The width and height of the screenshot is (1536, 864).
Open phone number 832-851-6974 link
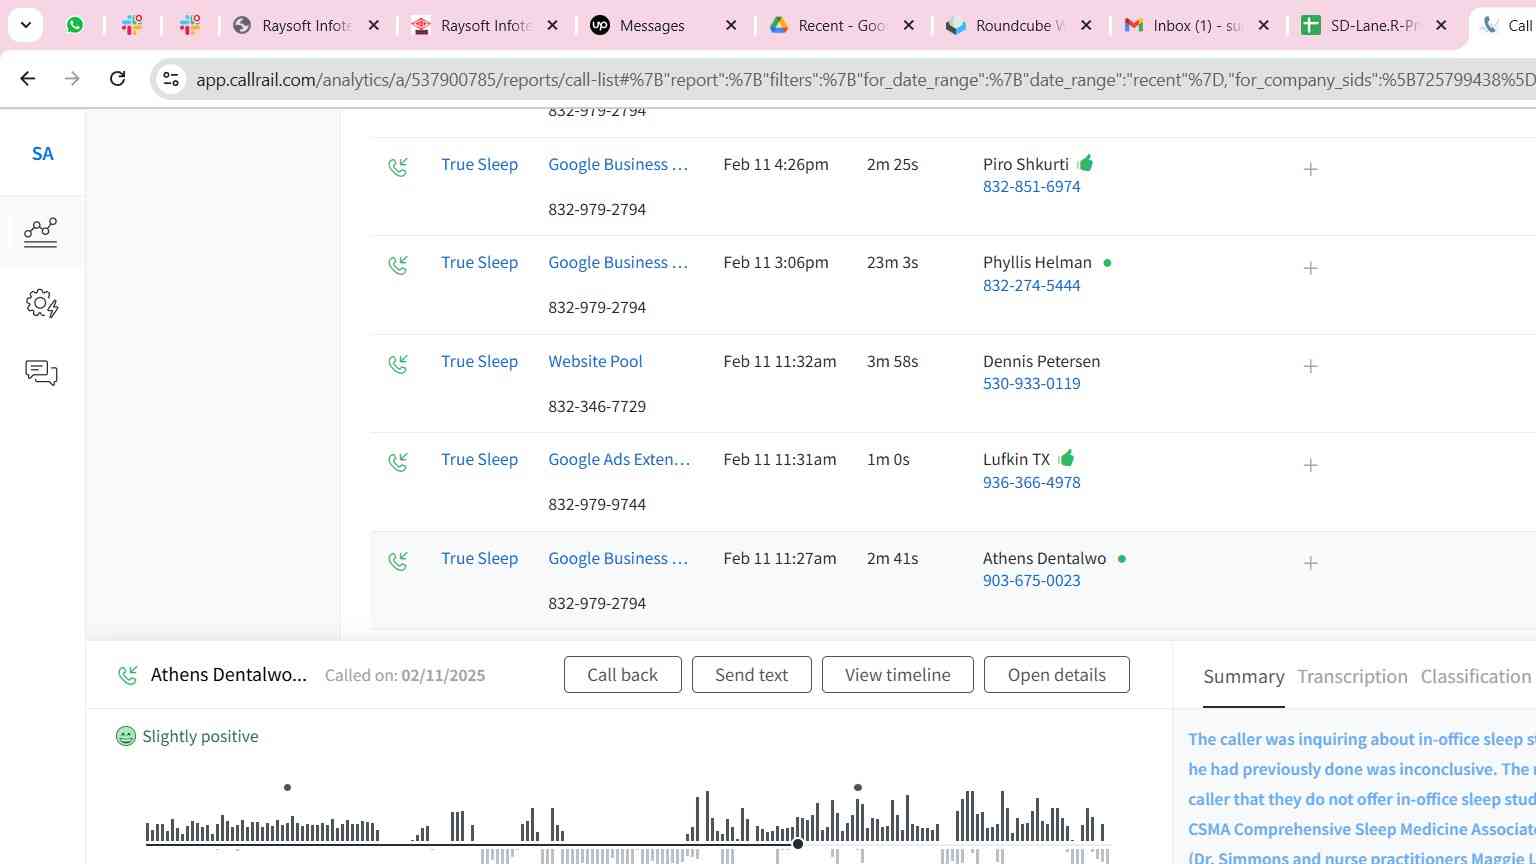[1031, 187]
